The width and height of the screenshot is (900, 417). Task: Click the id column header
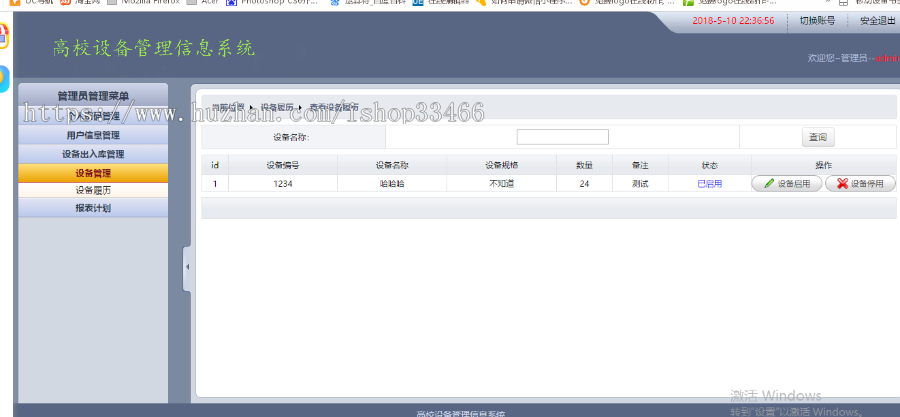point(215,165)
